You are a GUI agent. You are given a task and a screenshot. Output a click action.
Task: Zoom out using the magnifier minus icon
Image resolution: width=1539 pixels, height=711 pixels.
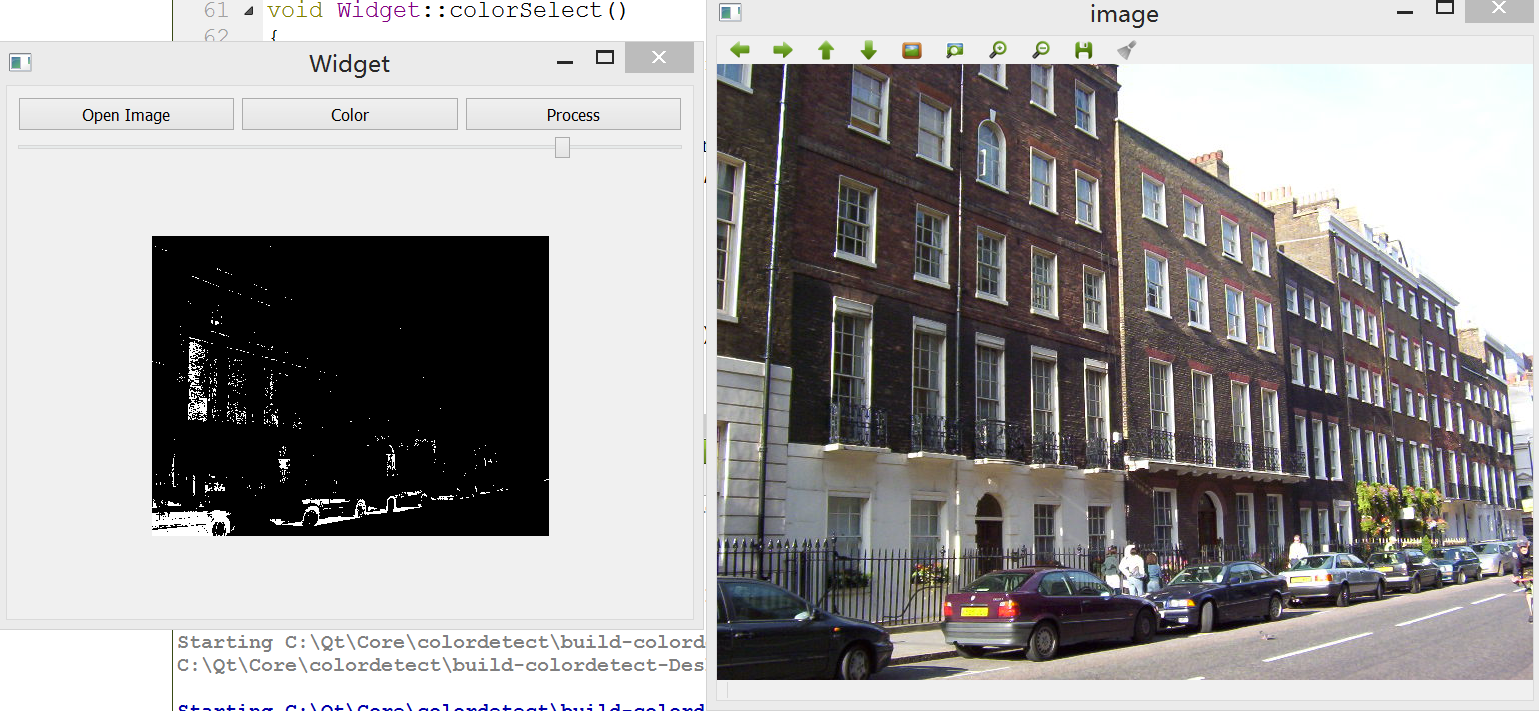click(1041, 50)
